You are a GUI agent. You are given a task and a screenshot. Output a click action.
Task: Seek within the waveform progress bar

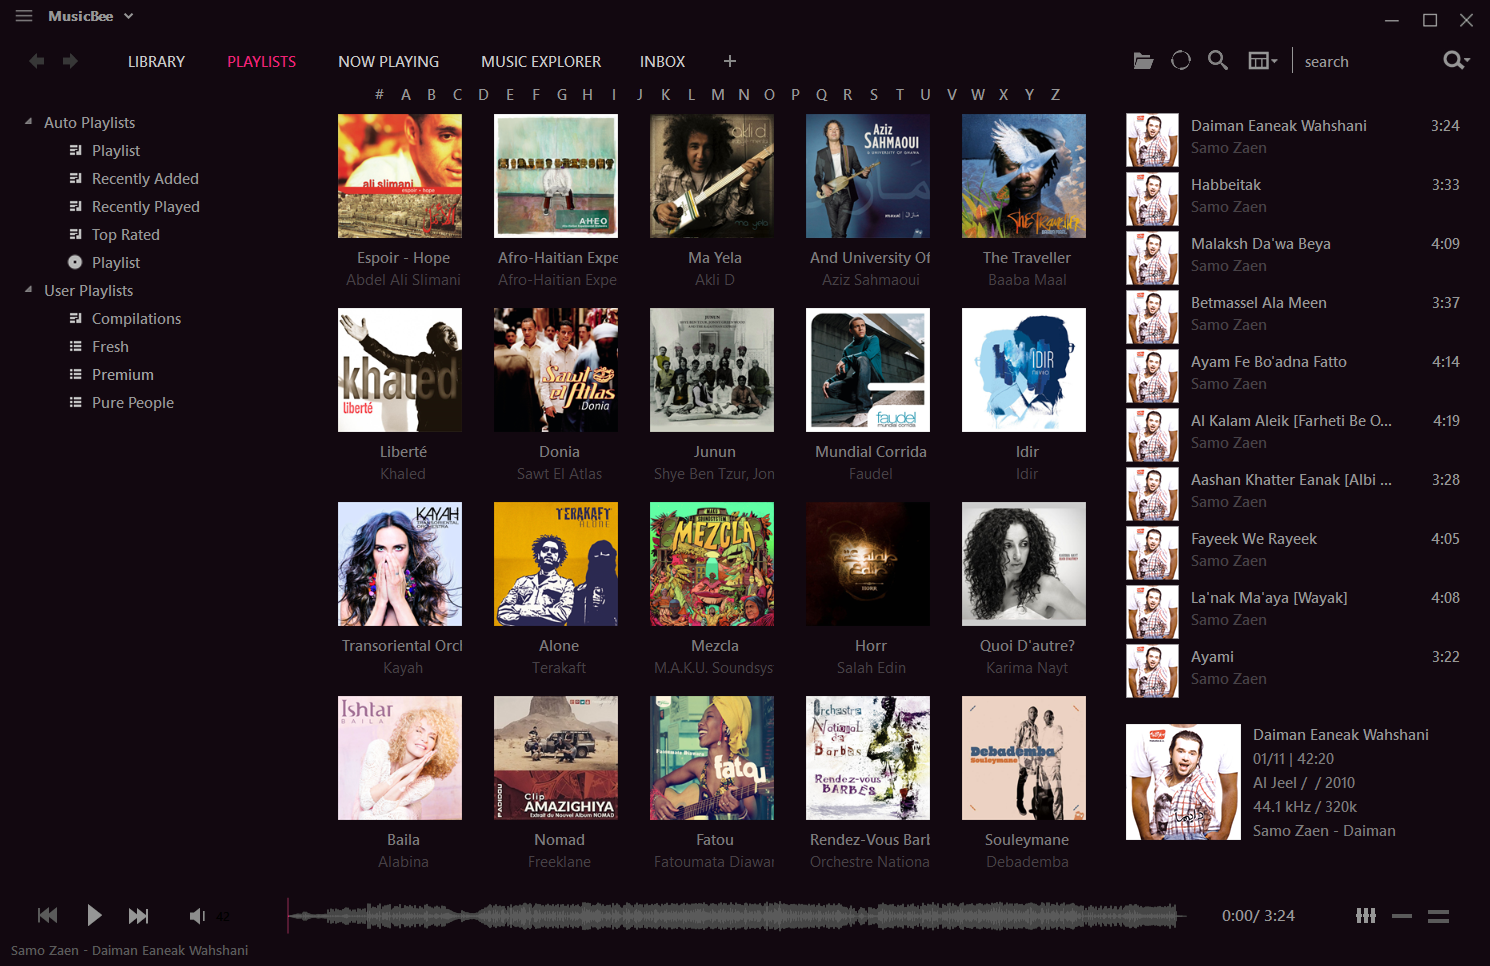pyautogui.click(x=737, y=915)
